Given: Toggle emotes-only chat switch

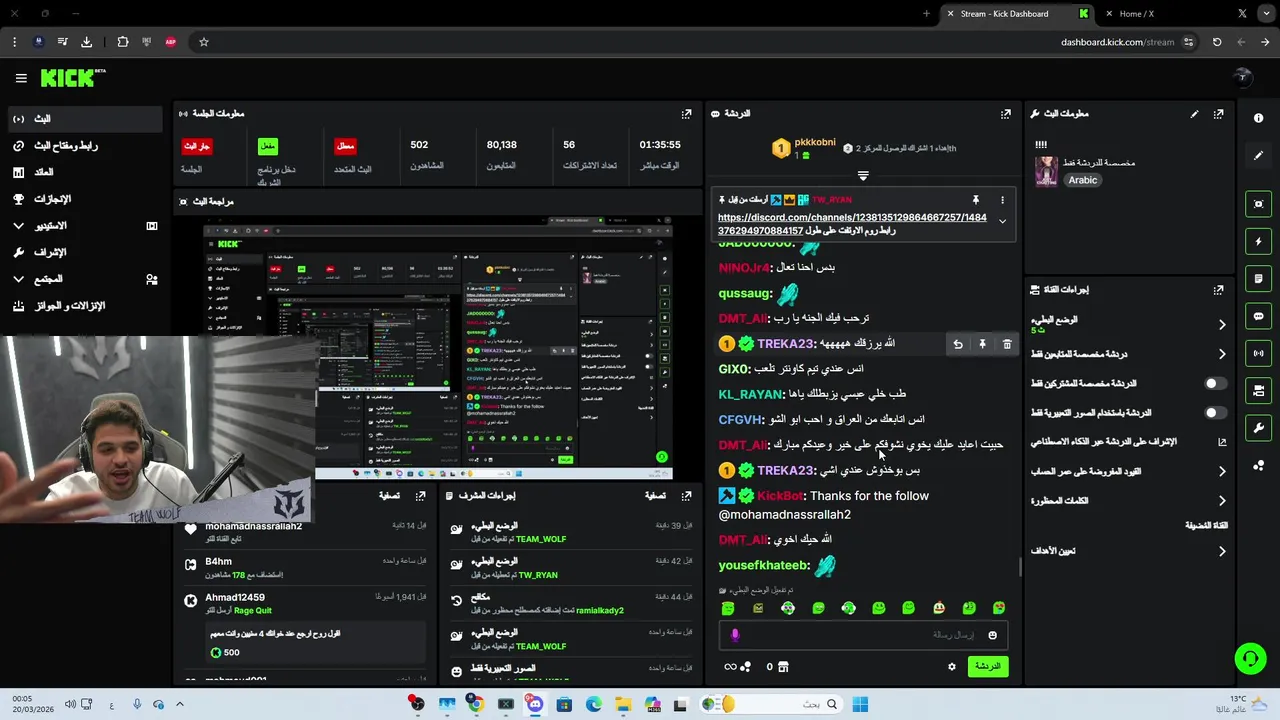Looking at the screenshot, I should (x=1215, y=412).
